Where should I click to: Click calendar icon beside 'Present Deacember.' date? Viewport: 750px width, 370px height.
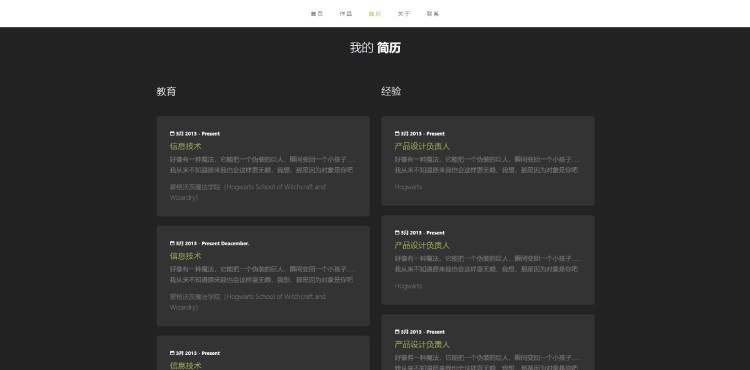[172, 243]
